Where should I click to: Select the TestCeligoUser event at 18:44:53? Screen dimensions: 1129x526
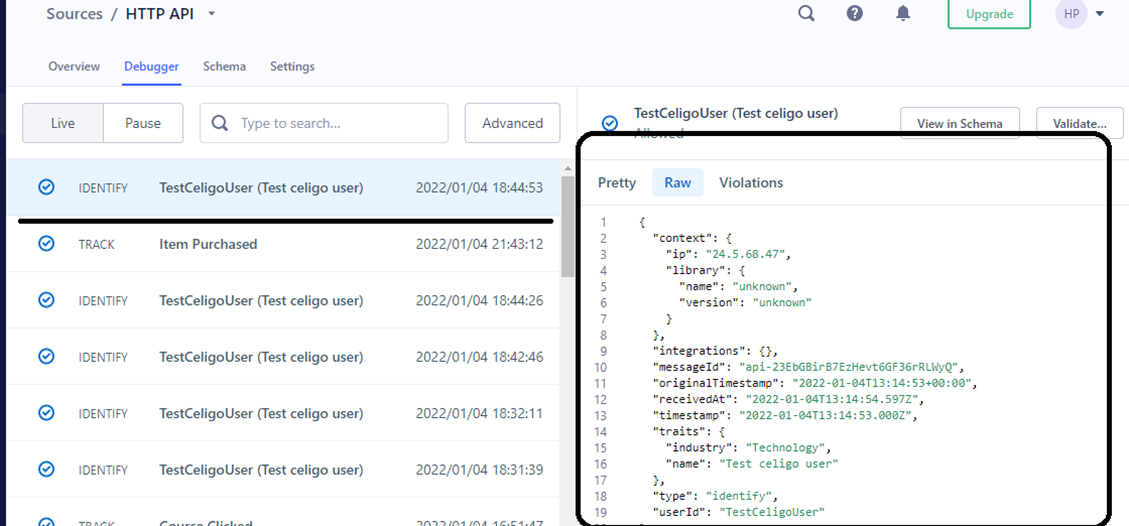coord(283,188)
